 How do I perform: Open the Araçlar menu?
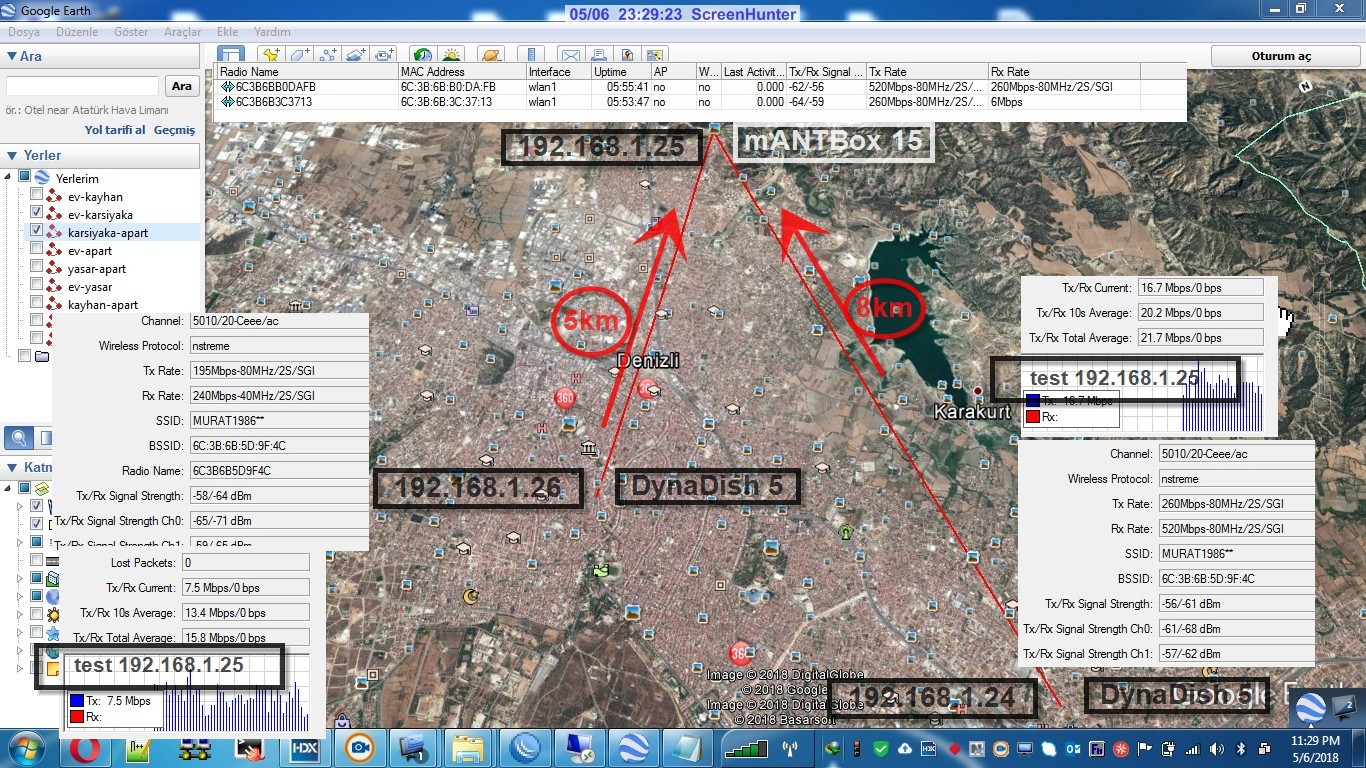(182, 32)
